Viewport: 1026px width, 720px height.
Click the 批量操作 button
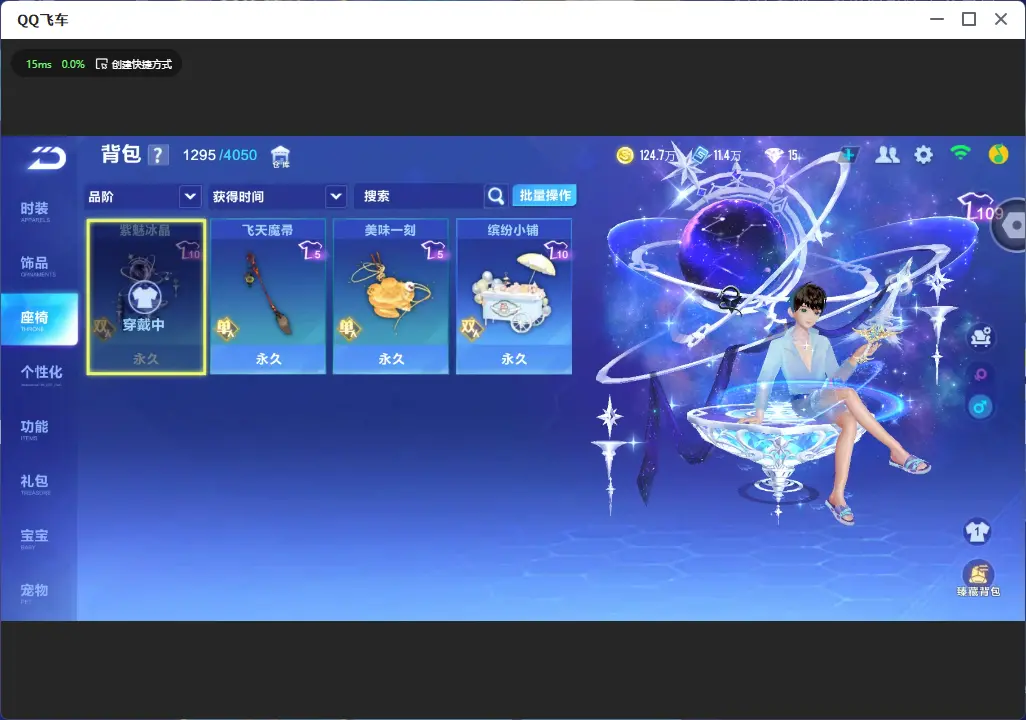tap(544, 195)
